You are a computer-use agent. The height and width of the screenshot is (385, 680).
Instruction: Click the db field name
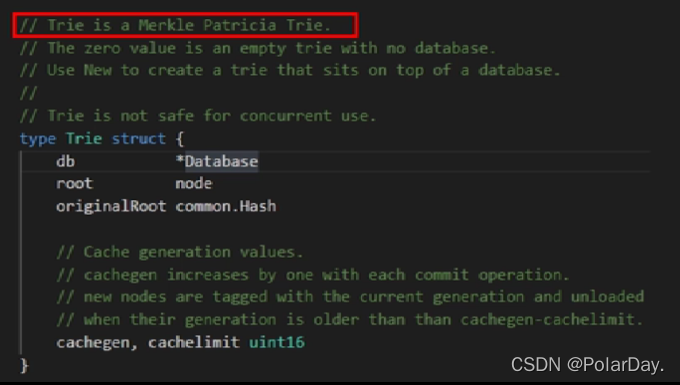click(x=65, y=161)
